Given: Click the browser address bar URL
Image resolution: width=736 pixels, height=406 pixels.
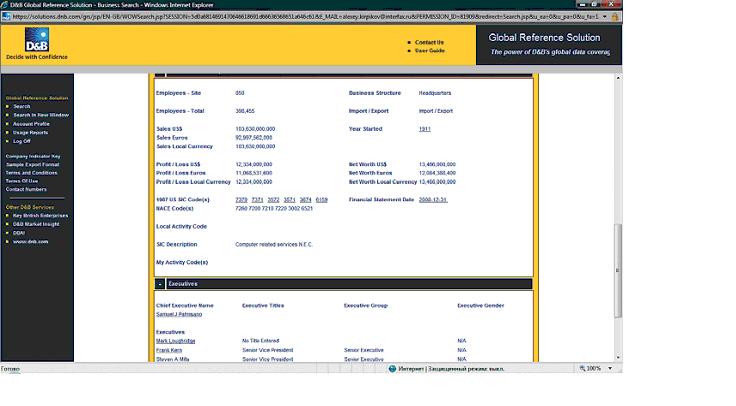Looking at the screenshot, I should [305, 16].
